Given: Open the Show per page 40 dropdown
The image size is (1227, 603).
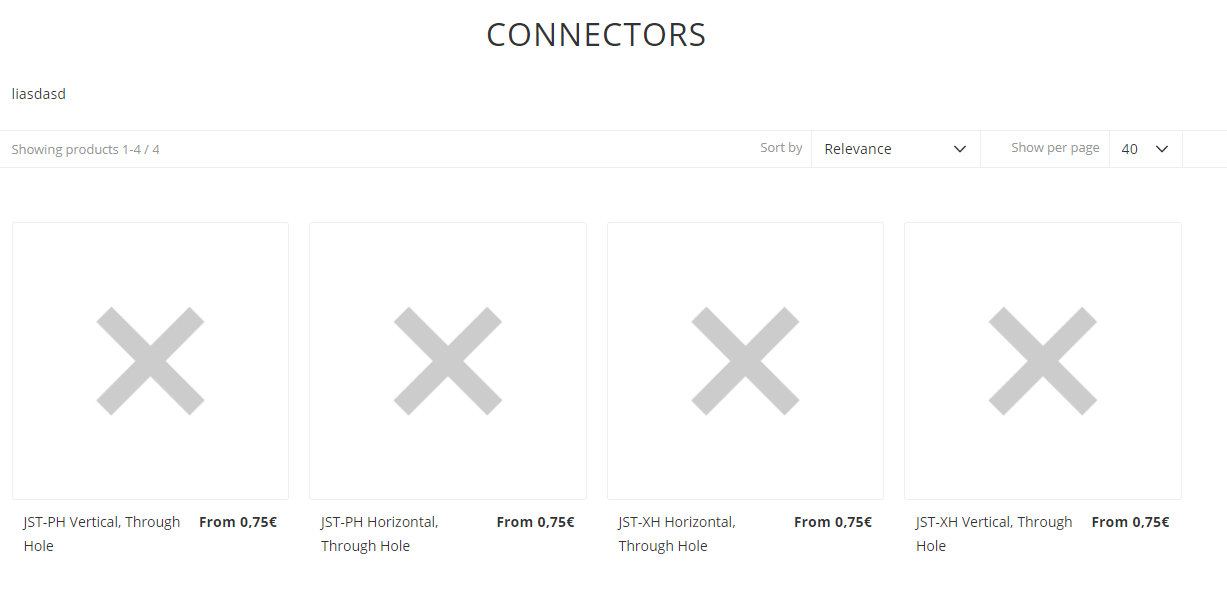Looking at the screenshot, I should (1145, 149).
